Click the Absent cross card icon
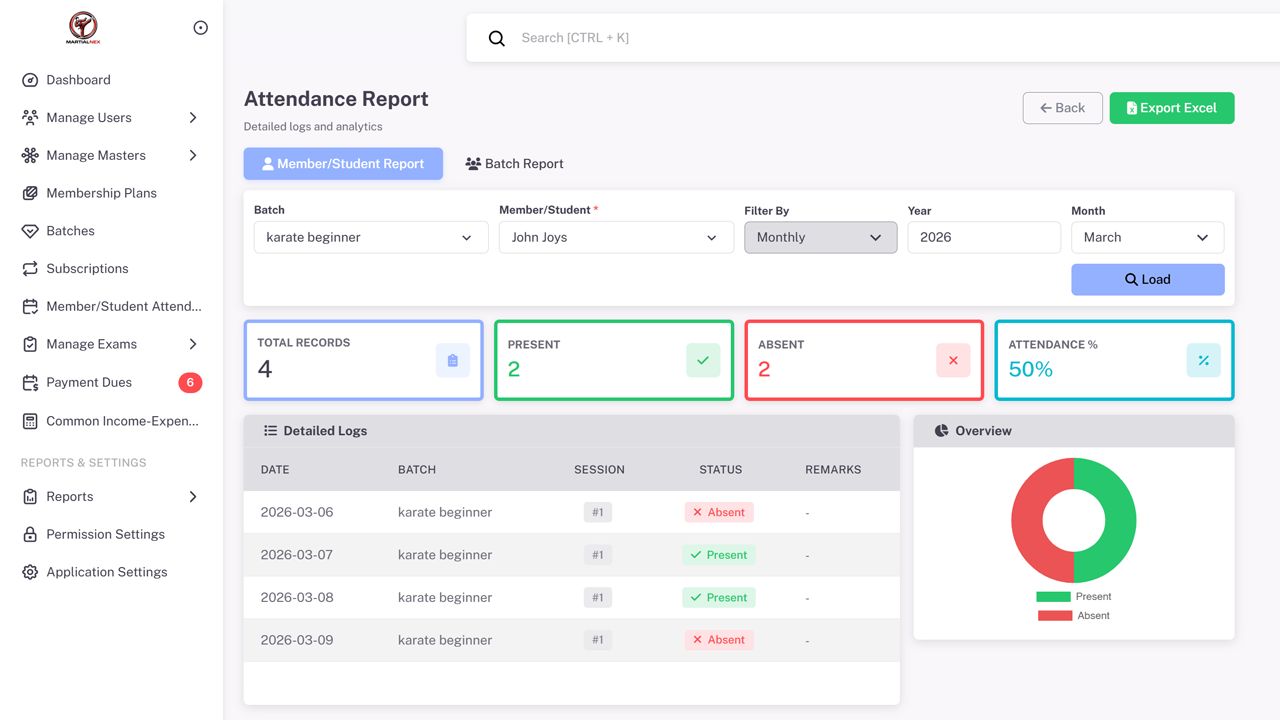The height and width of the screenshot is (720, 1280). 952,360
